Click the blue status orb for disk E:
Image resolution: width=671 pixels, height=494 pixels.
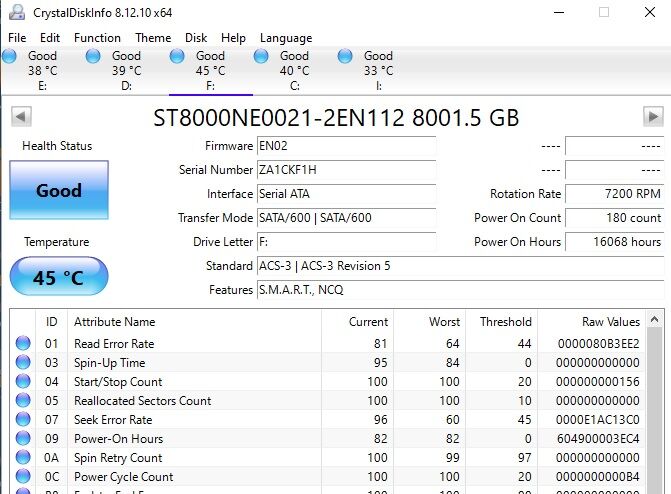(9, 56)
